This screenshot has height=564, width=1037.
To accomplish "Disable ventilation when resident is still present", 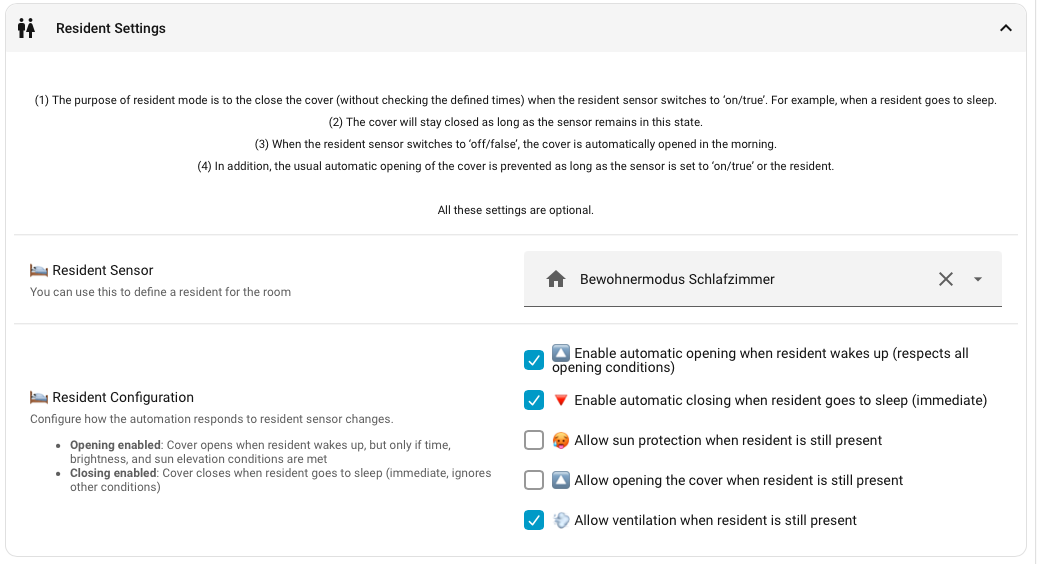I will 534,520.
